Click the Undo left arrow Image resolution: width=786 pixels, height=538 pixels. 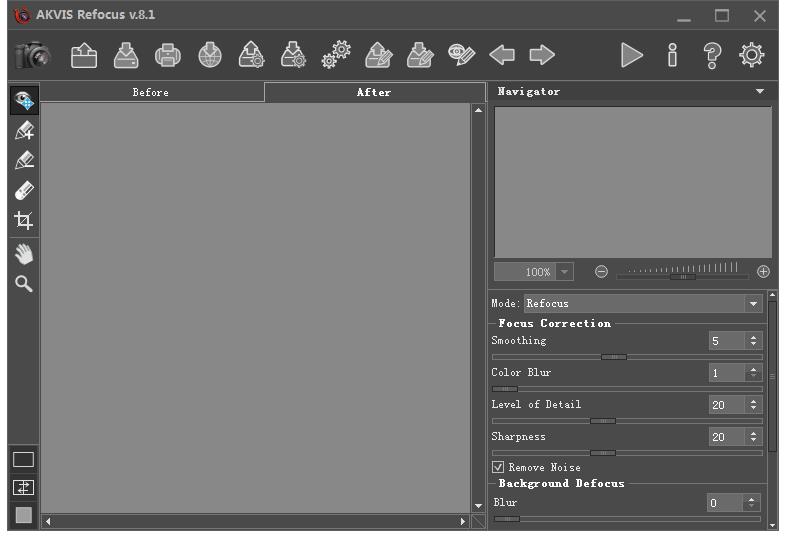click(x=502, y=56)
